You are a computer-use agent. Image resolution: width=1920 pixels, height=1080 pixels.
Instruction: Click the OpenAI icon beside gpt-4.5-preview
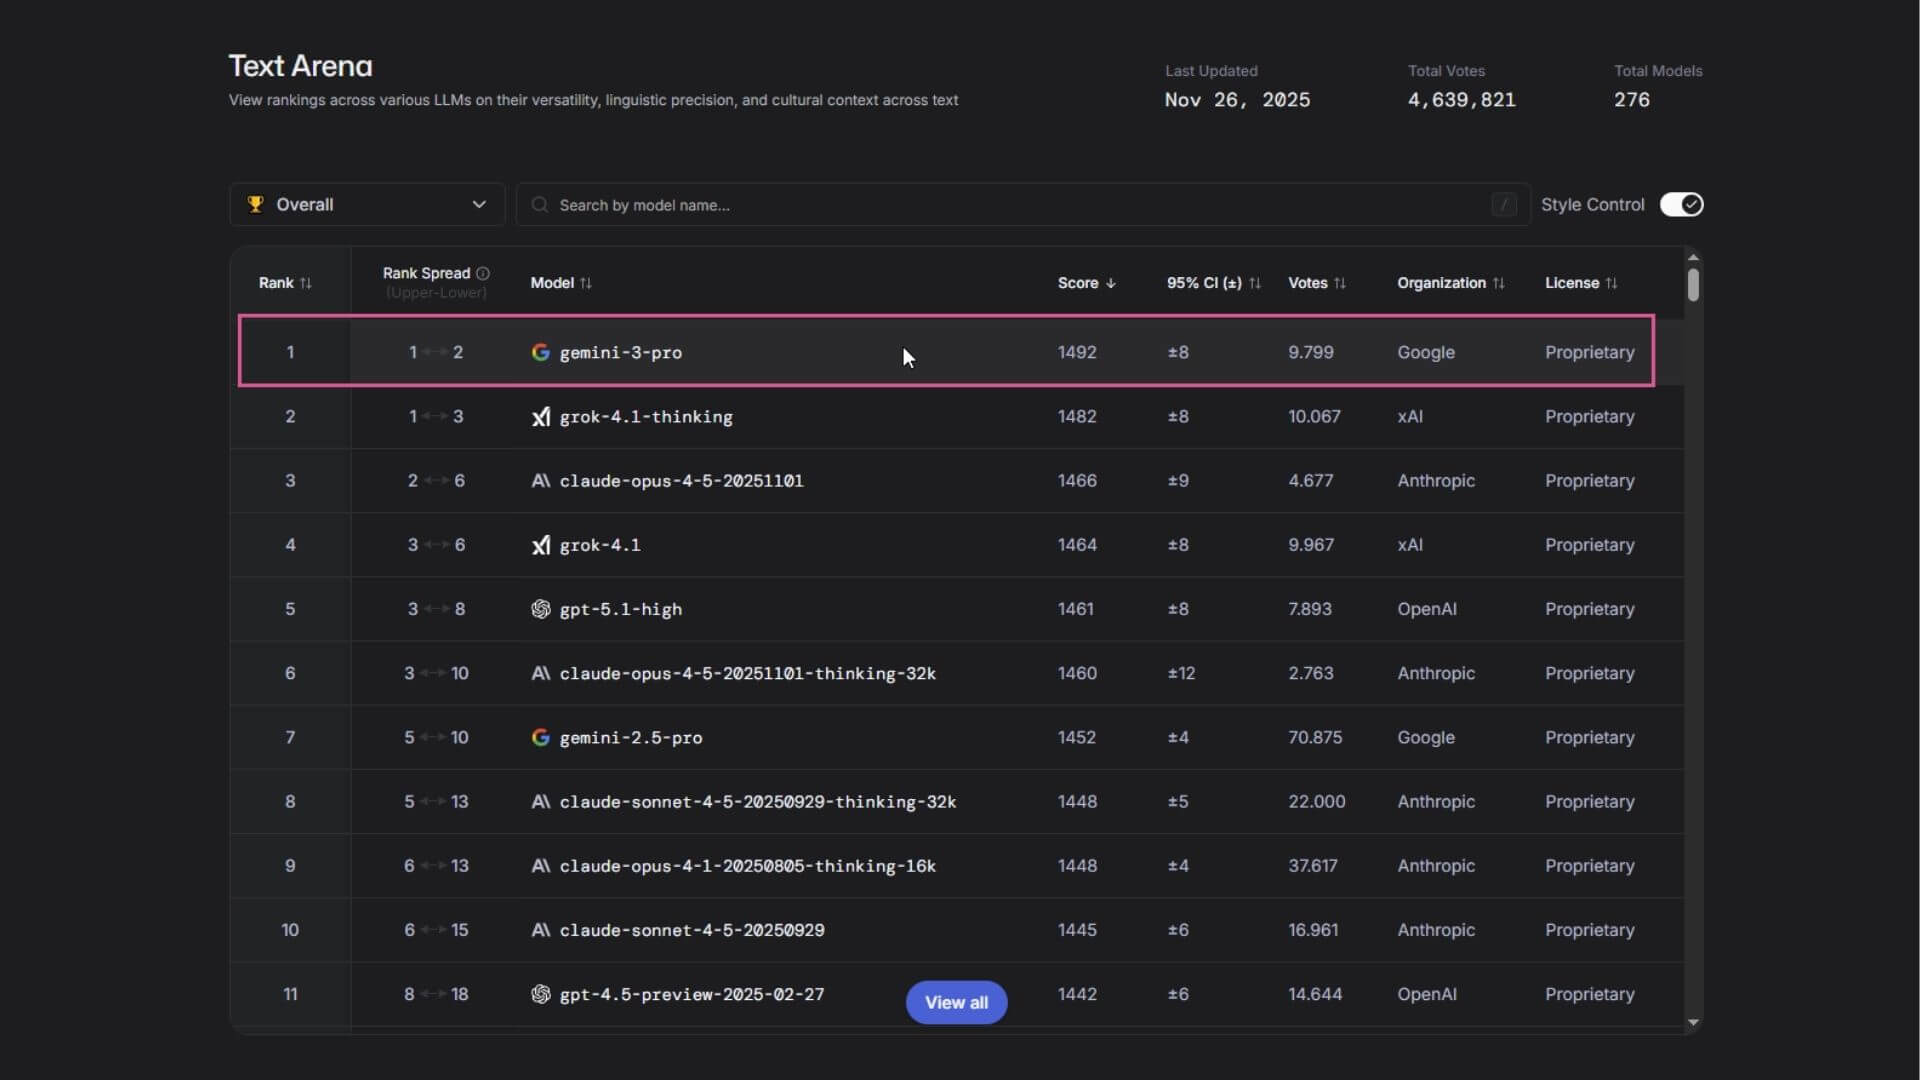[540, 994]
